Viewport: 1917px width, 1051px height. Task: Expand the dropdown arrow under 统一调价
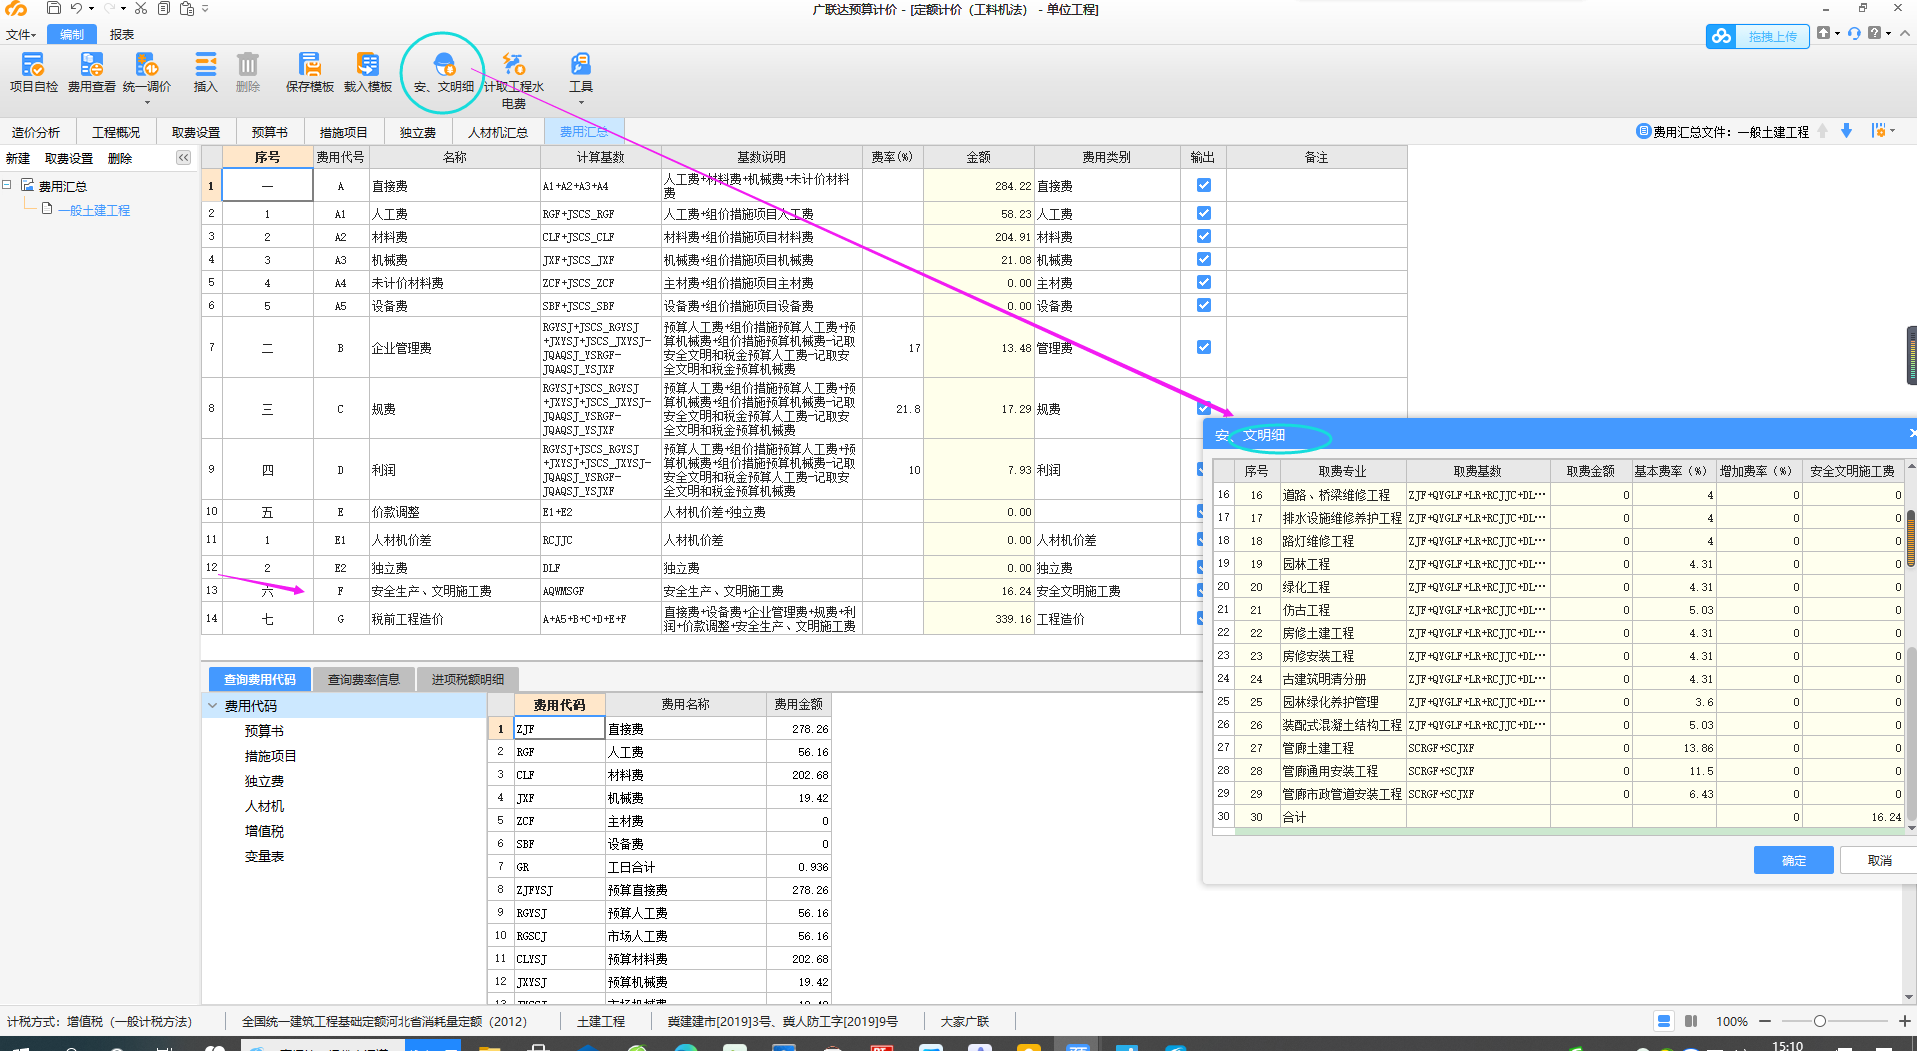point(147,102)
